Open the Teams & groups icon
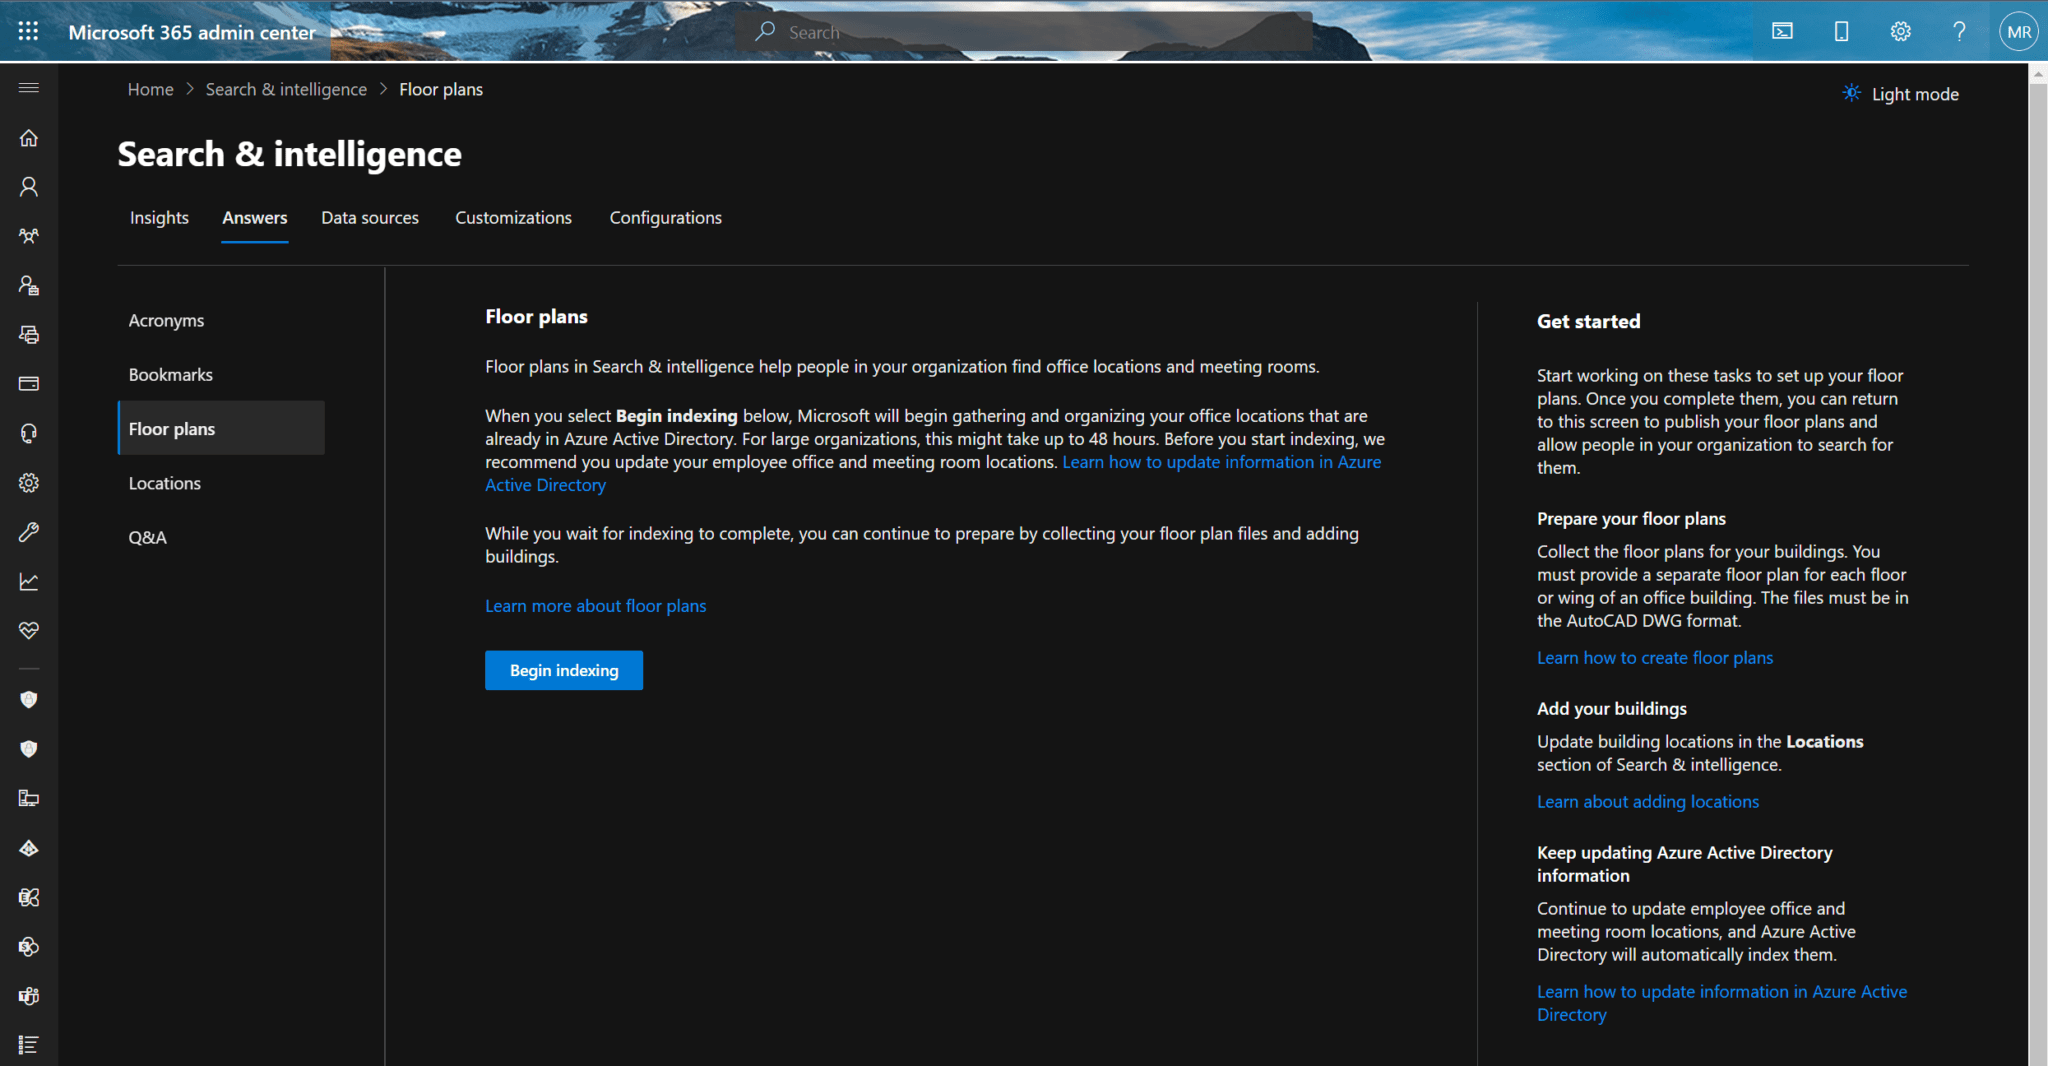2048x1066 pixels. click(28, 236)
